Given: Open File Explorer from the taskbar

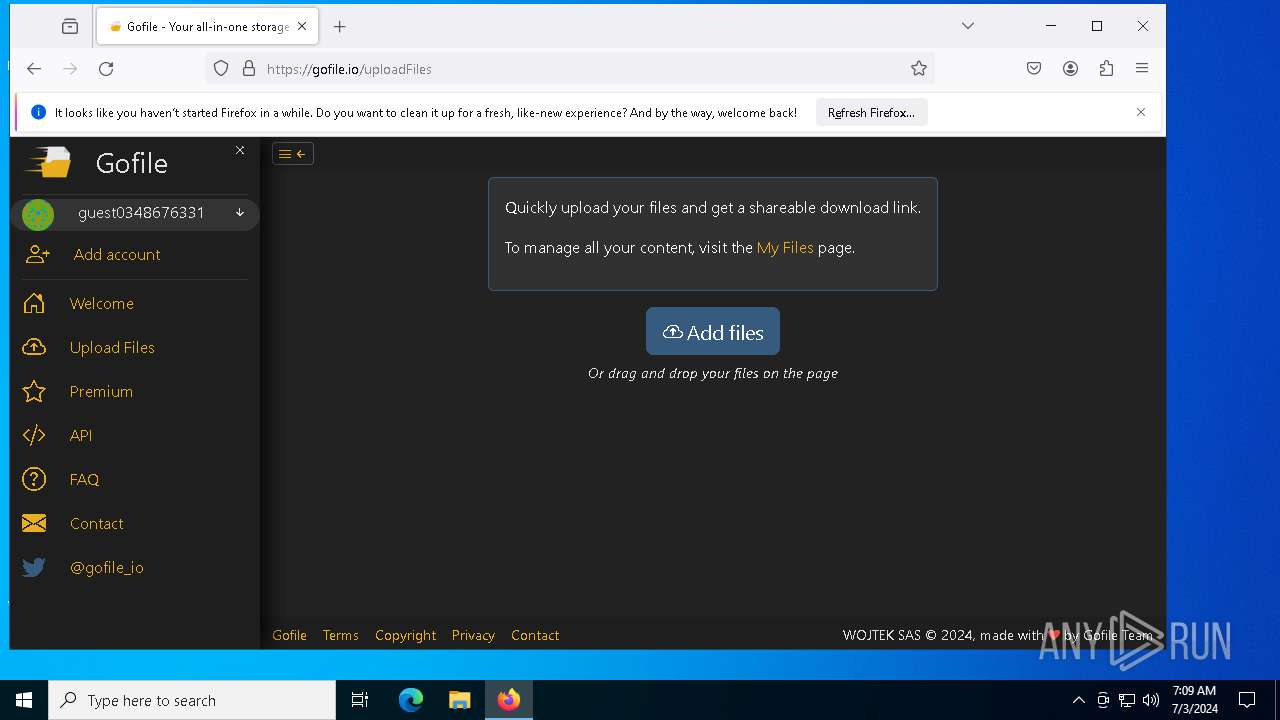Looking at the screenshot, I should click(459, 700).
